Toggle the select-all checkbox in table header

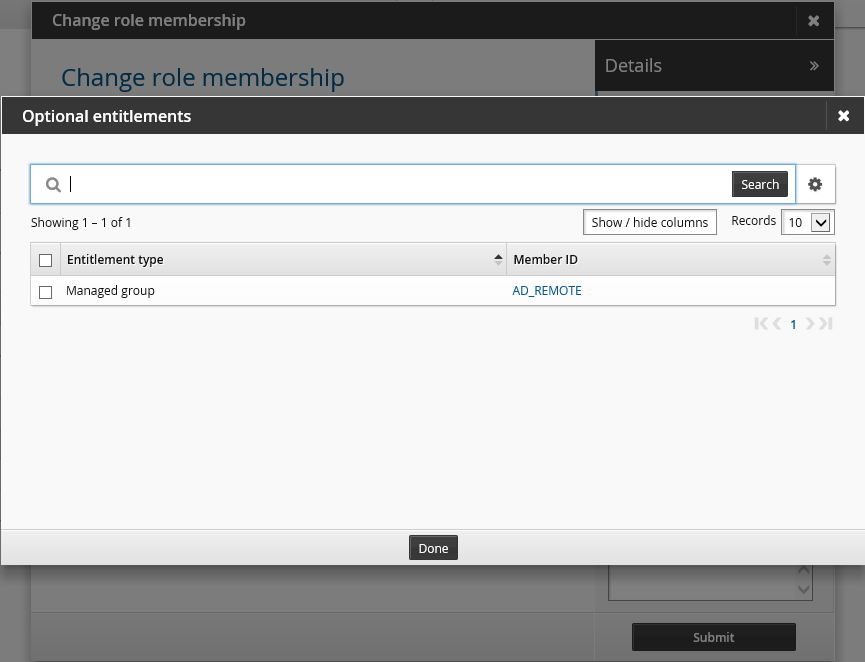pyautogui.click(x=45, y=260)
